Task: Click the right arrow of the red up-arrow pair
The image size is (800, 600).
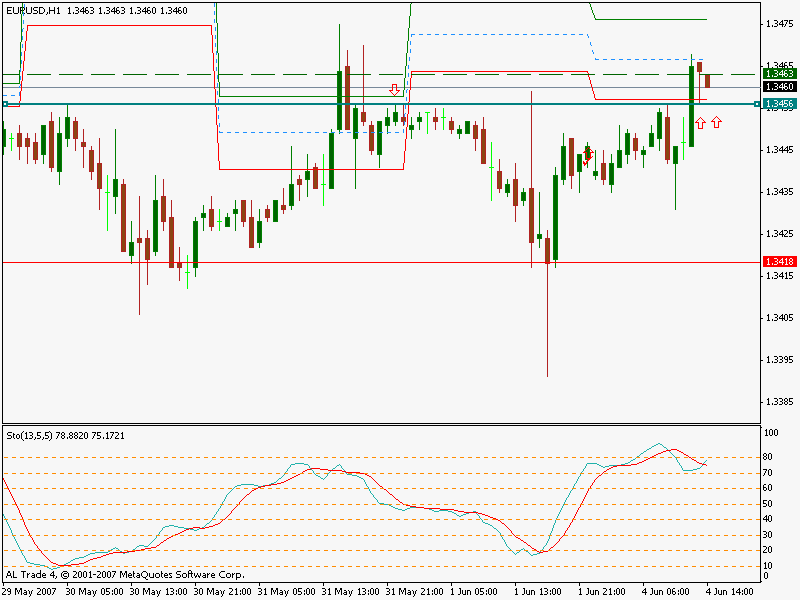Action: point(717,122)
